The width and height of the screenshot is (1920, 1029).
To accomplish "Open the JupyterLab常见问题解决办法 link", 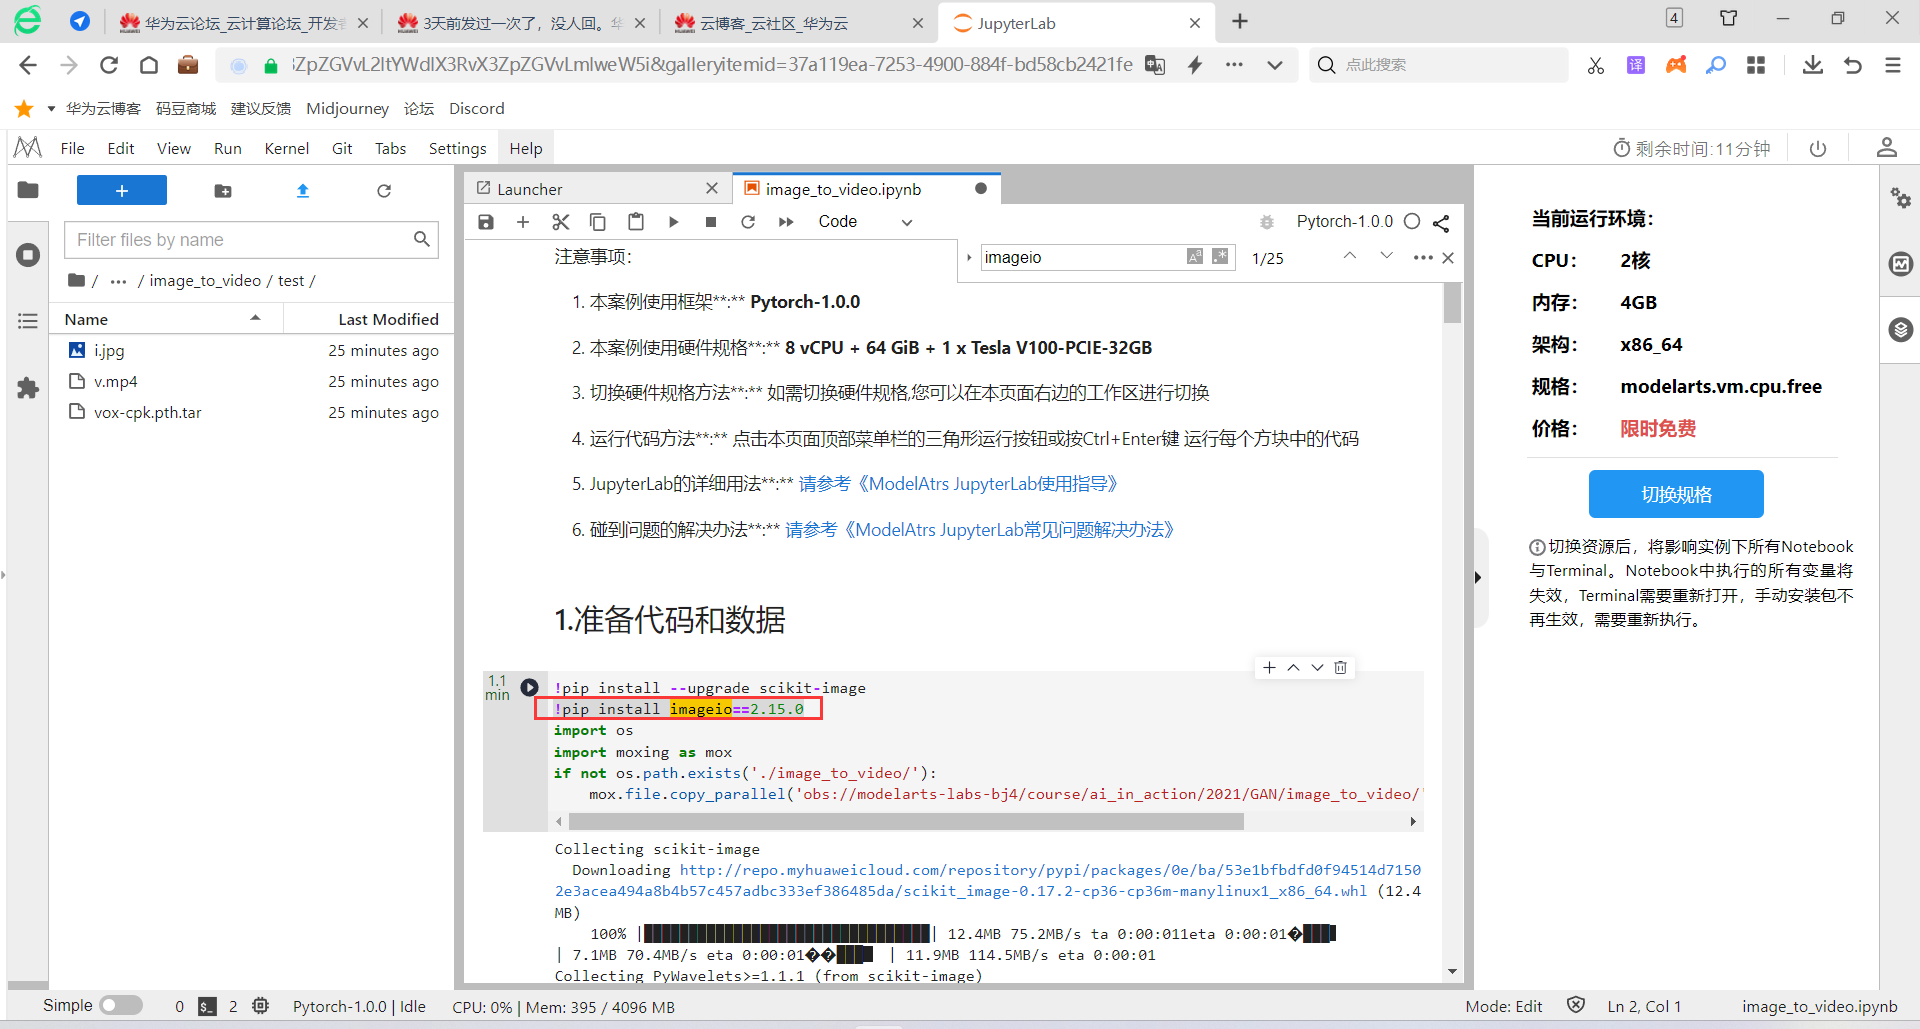I will pyautogui.click(x=979, y=530).
